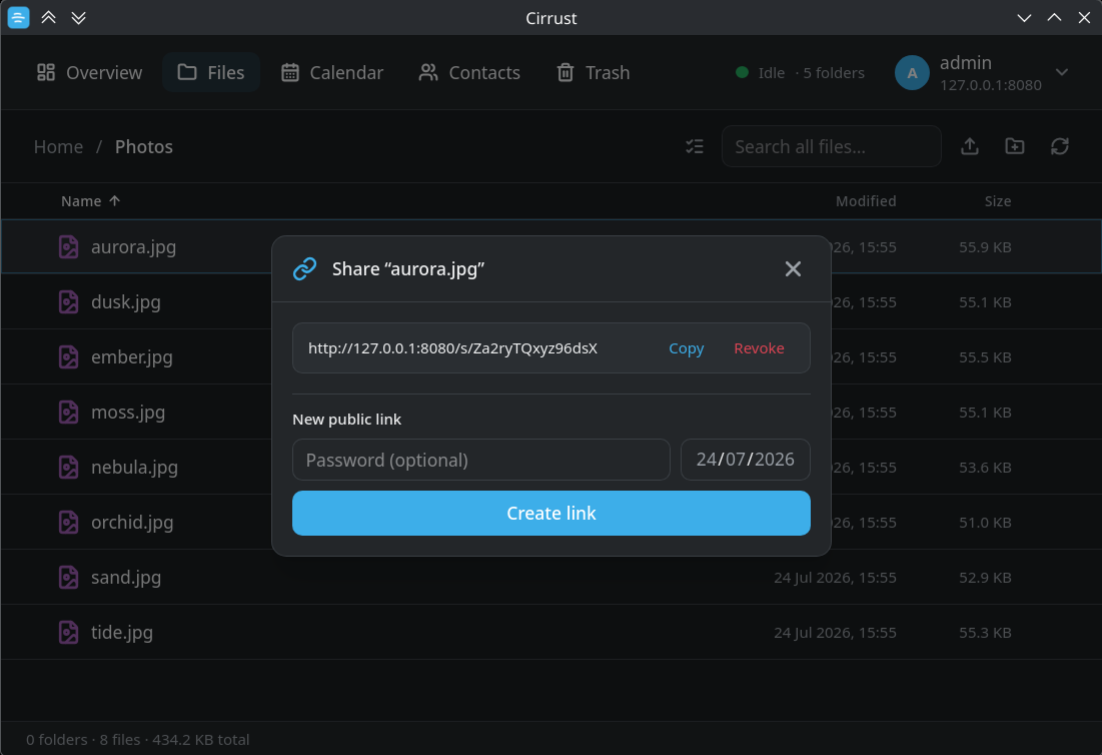Click the green Idle sync status indicator
This screenshot has width=1102, height=755.
pos(742,72)
